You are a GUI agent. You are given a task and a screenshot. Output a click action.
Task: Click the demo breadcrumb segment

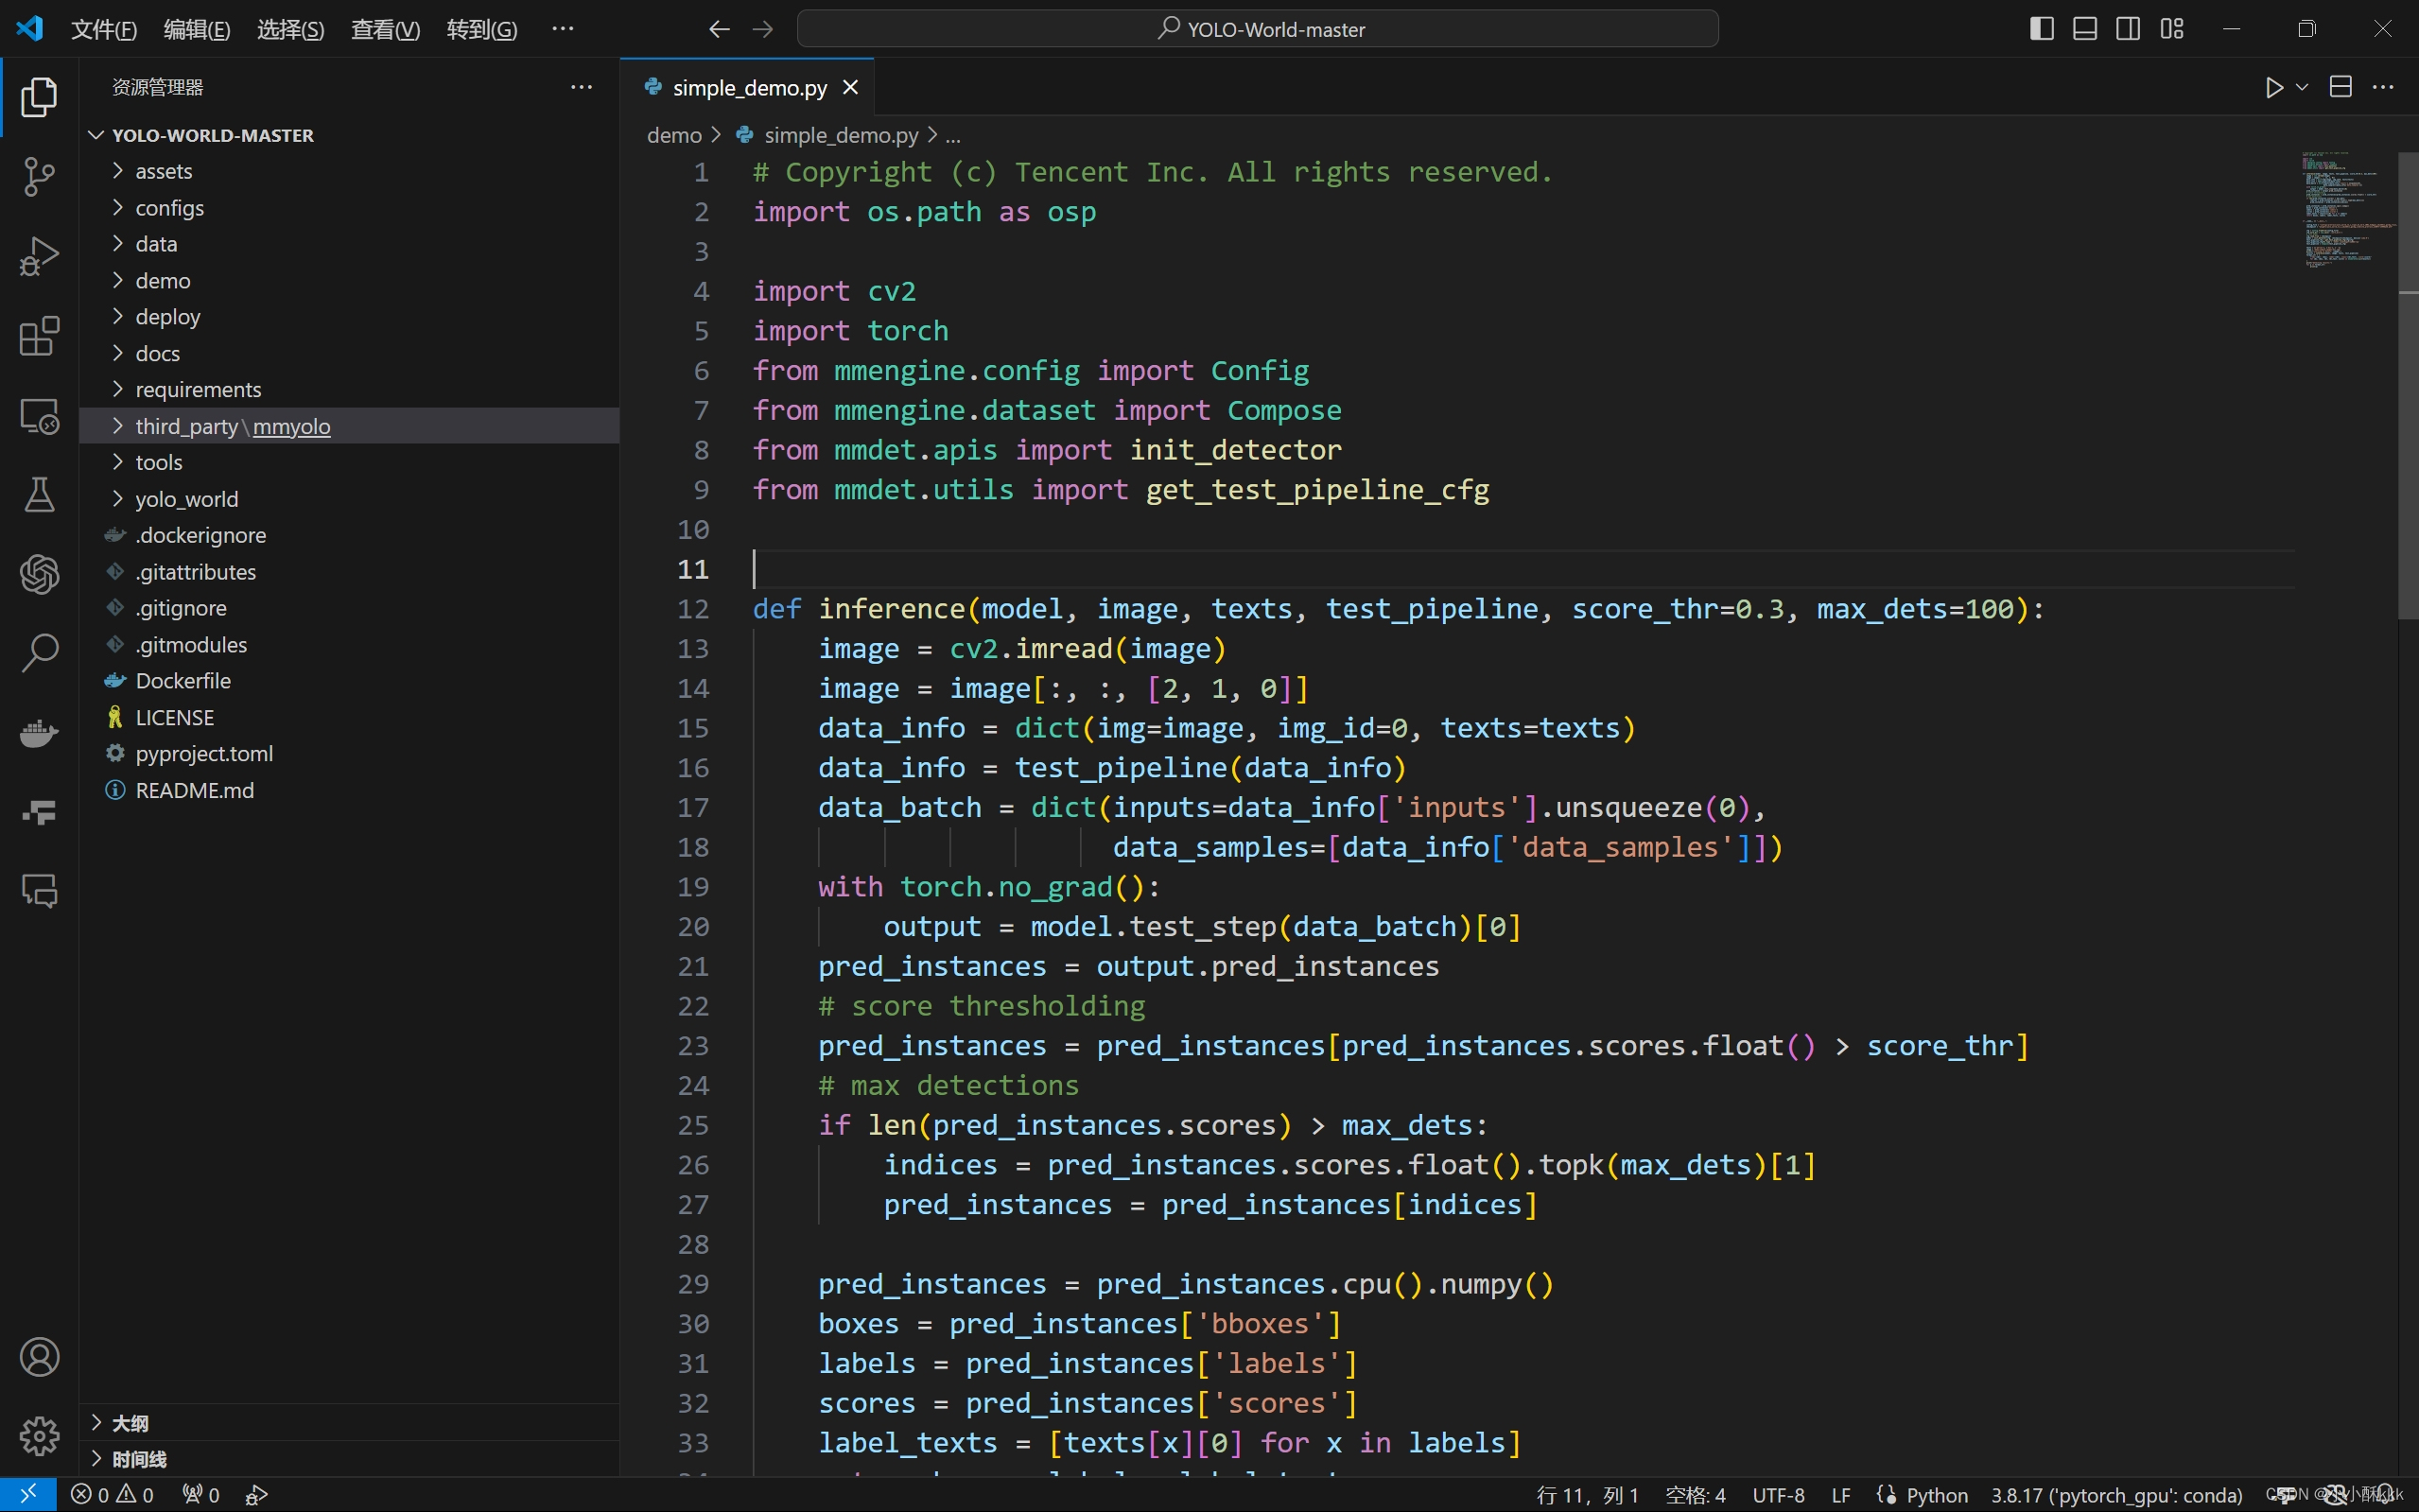point(674,135)
